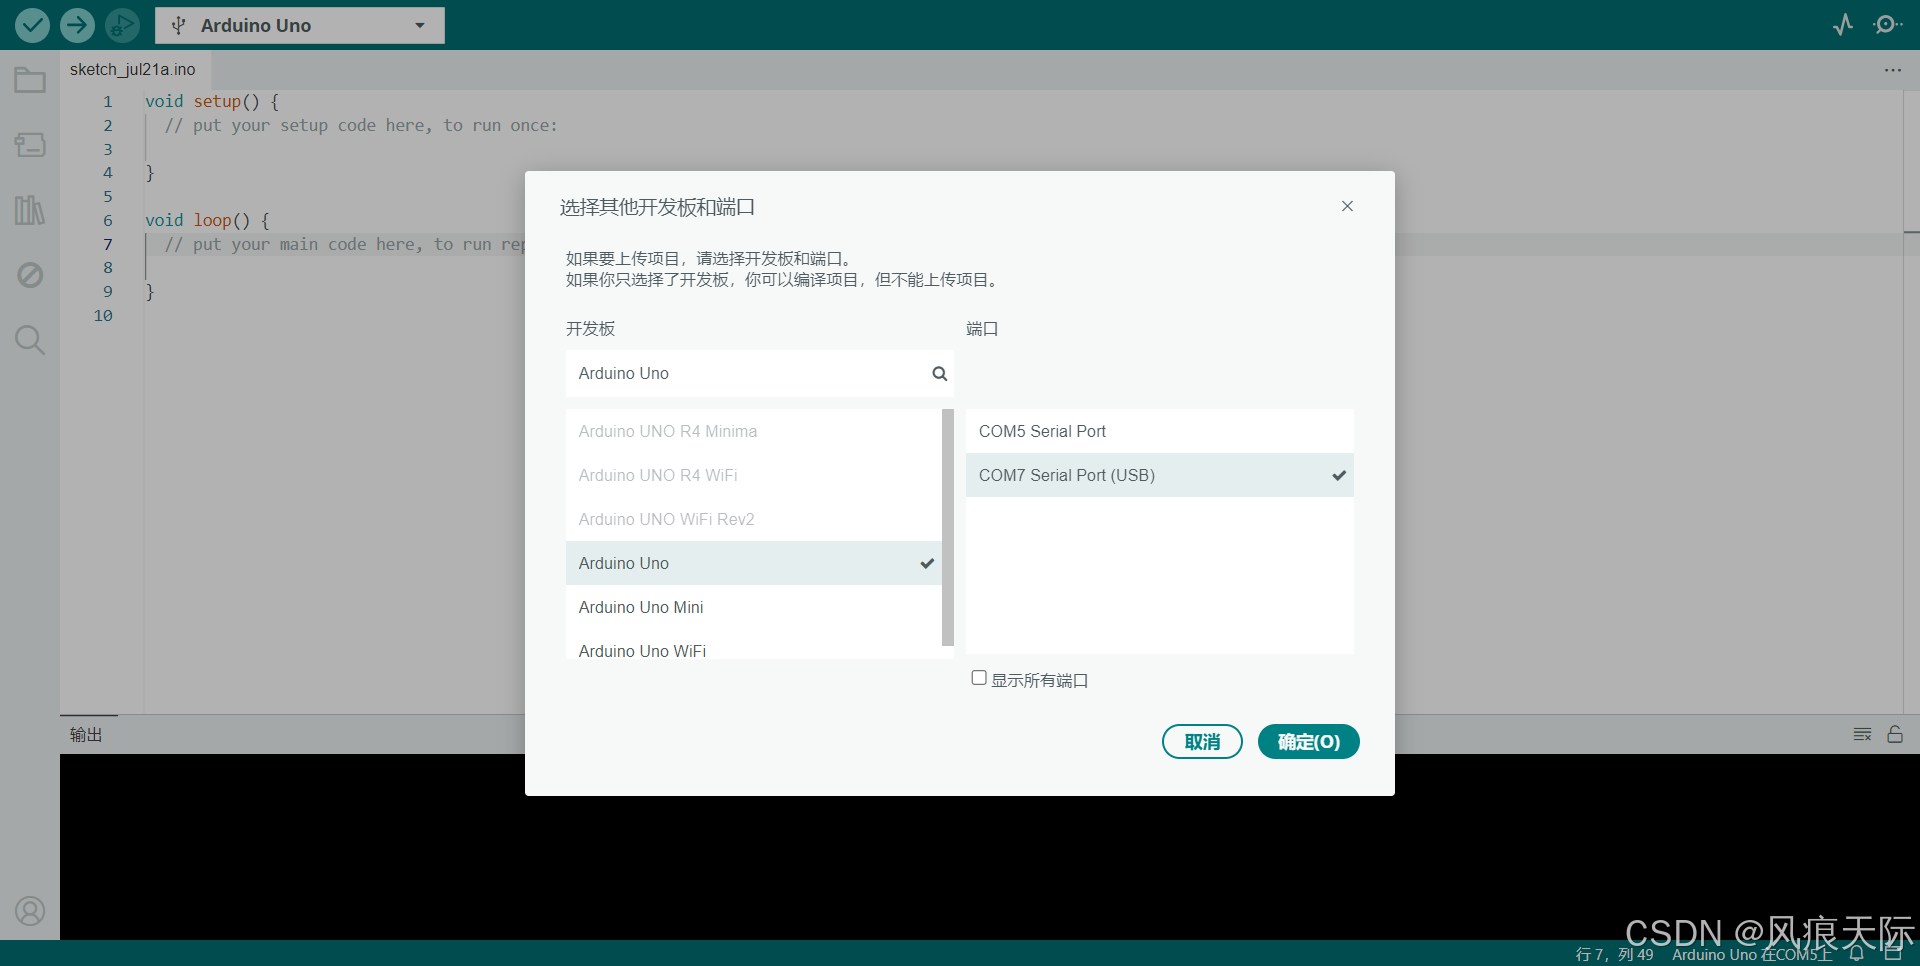Choose COM5 Serial Port
Screen dimensions: 1920x966
tap(1160, 431)
